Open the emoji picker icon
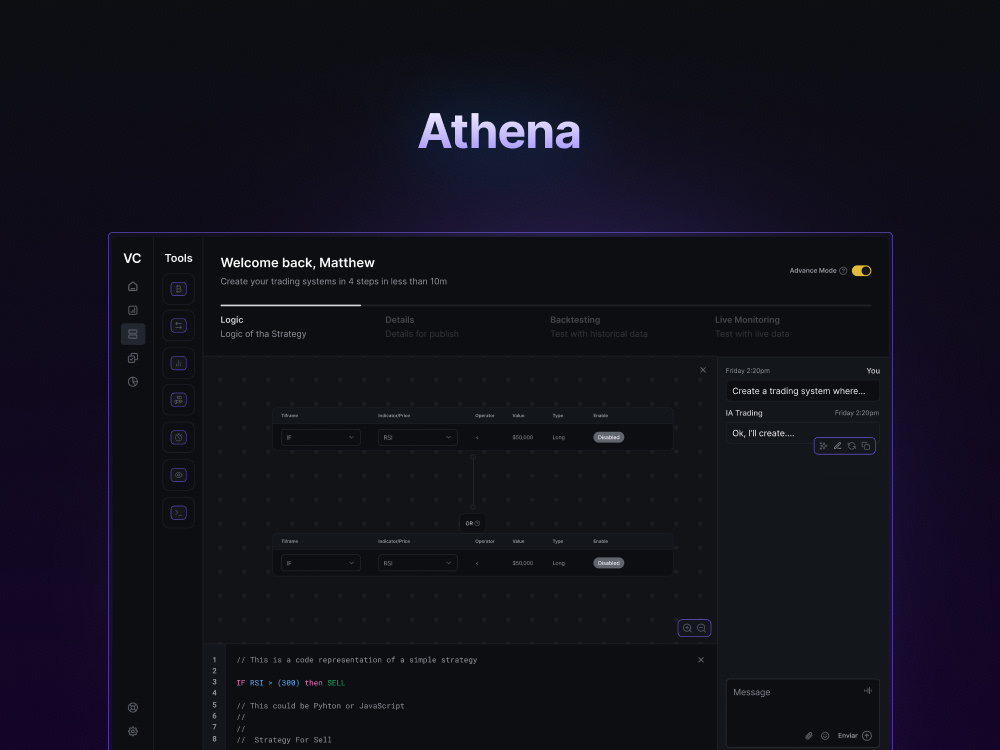Viewport: 1000px width, 750px height. point(825,736)
